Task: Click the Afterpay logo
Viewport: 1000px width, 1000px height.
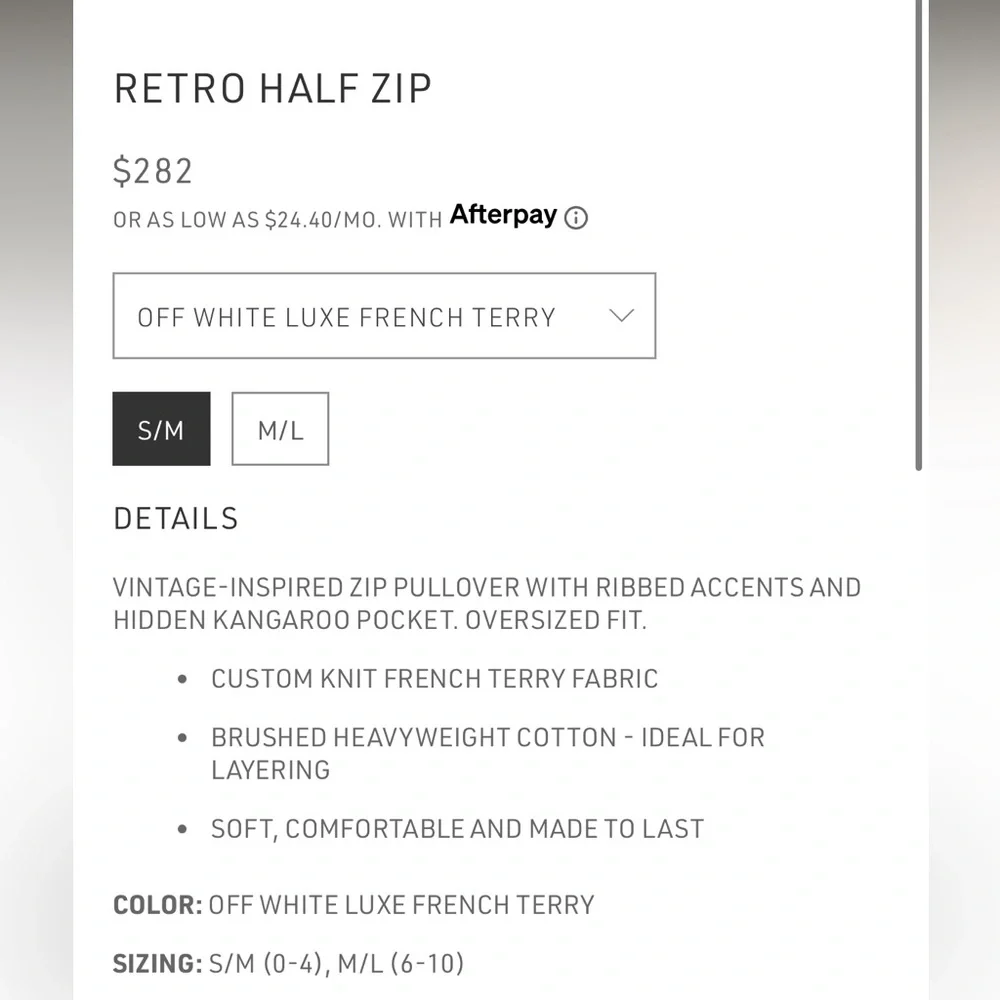Action: [x=503, y=214]
